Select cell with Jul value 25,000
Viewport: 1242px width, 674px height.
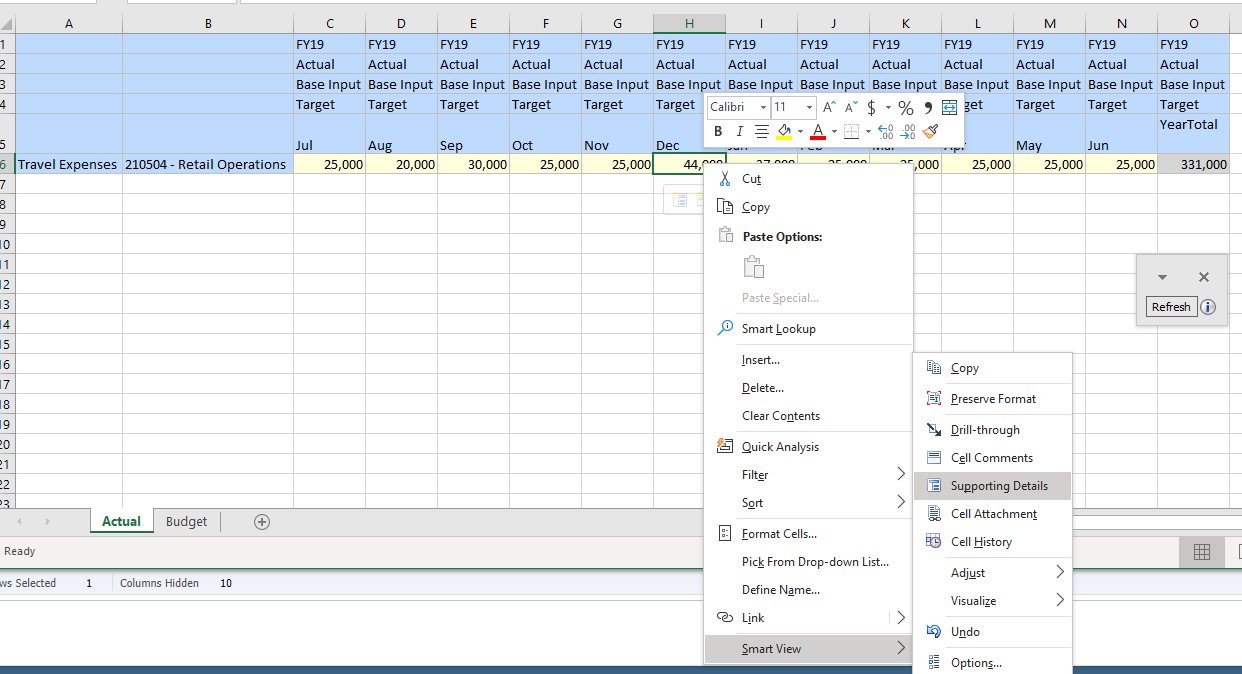(x=330, y=165)
